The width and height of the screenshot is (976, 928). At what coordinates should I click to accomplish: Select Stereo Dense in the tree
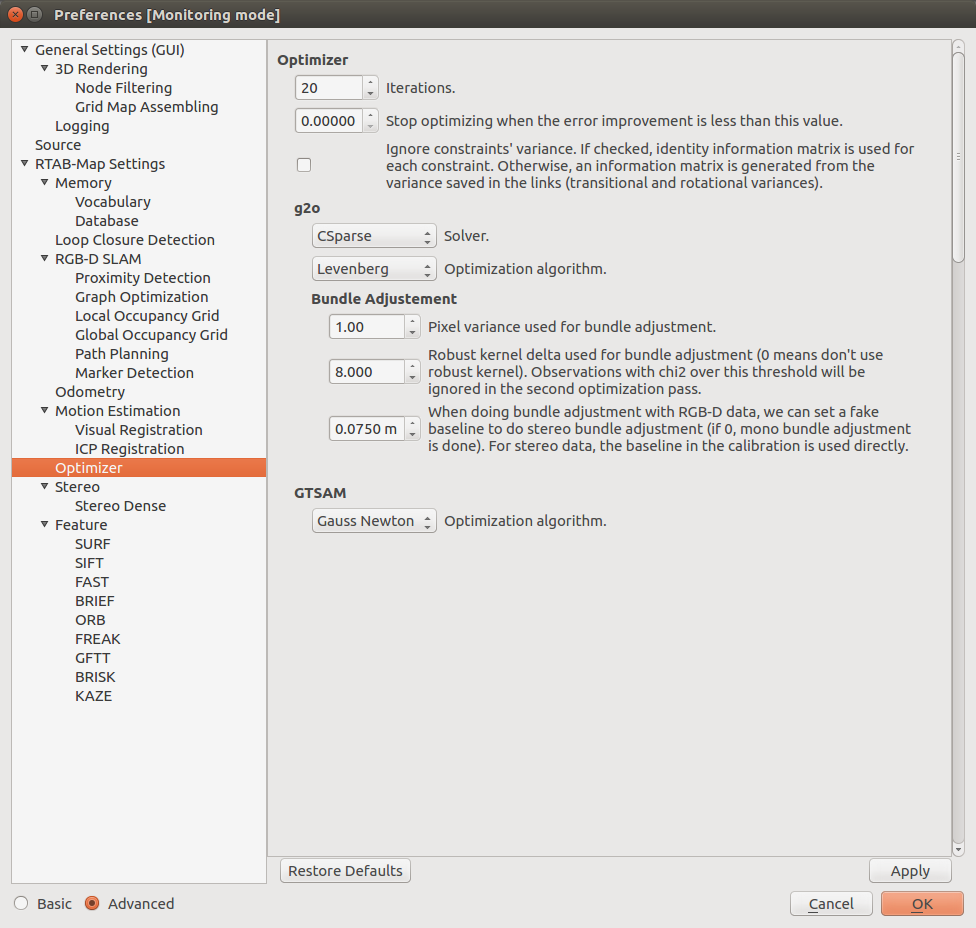pos(120,506)
